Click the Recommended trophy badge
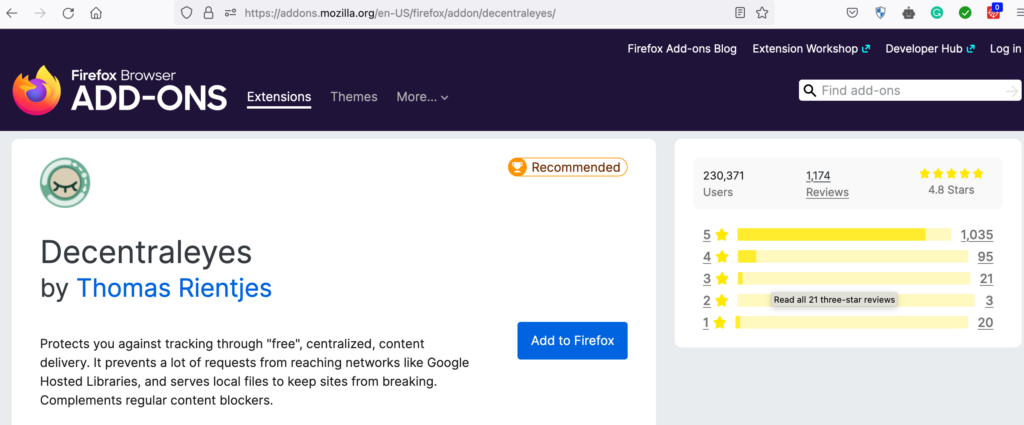The width and height of the screenshot is (1024, 425). 568,167
